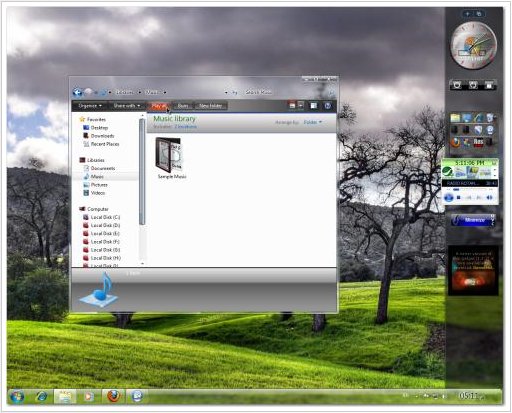Click the blue music note details icon
Image resolution: width=512 pixels, height=413 pixels.
coord(100,290)
